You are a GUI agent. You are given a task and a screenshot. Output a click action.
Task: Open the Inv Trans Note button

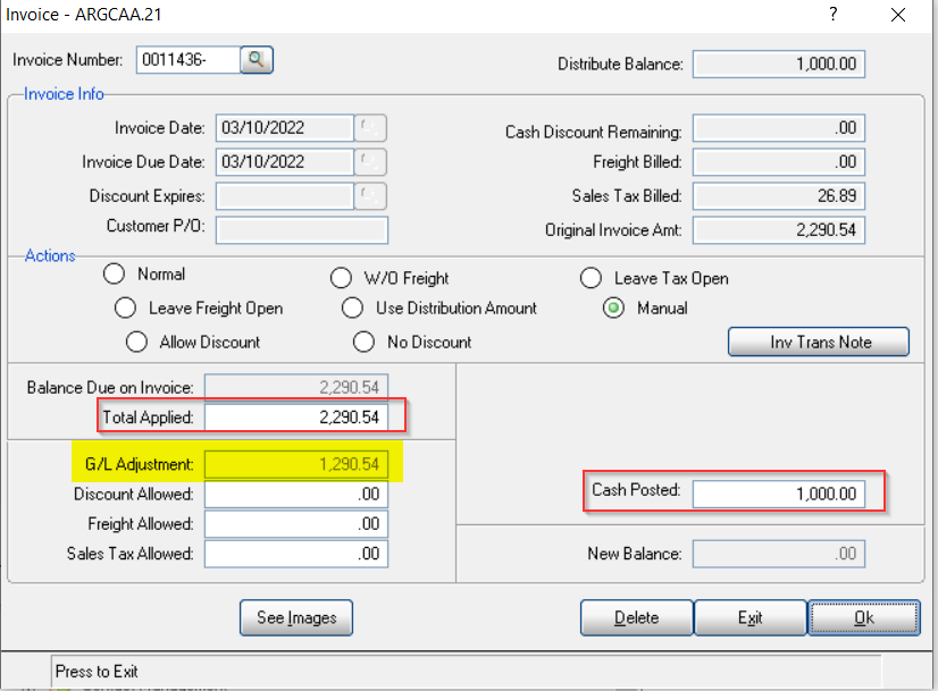[818, 342]
